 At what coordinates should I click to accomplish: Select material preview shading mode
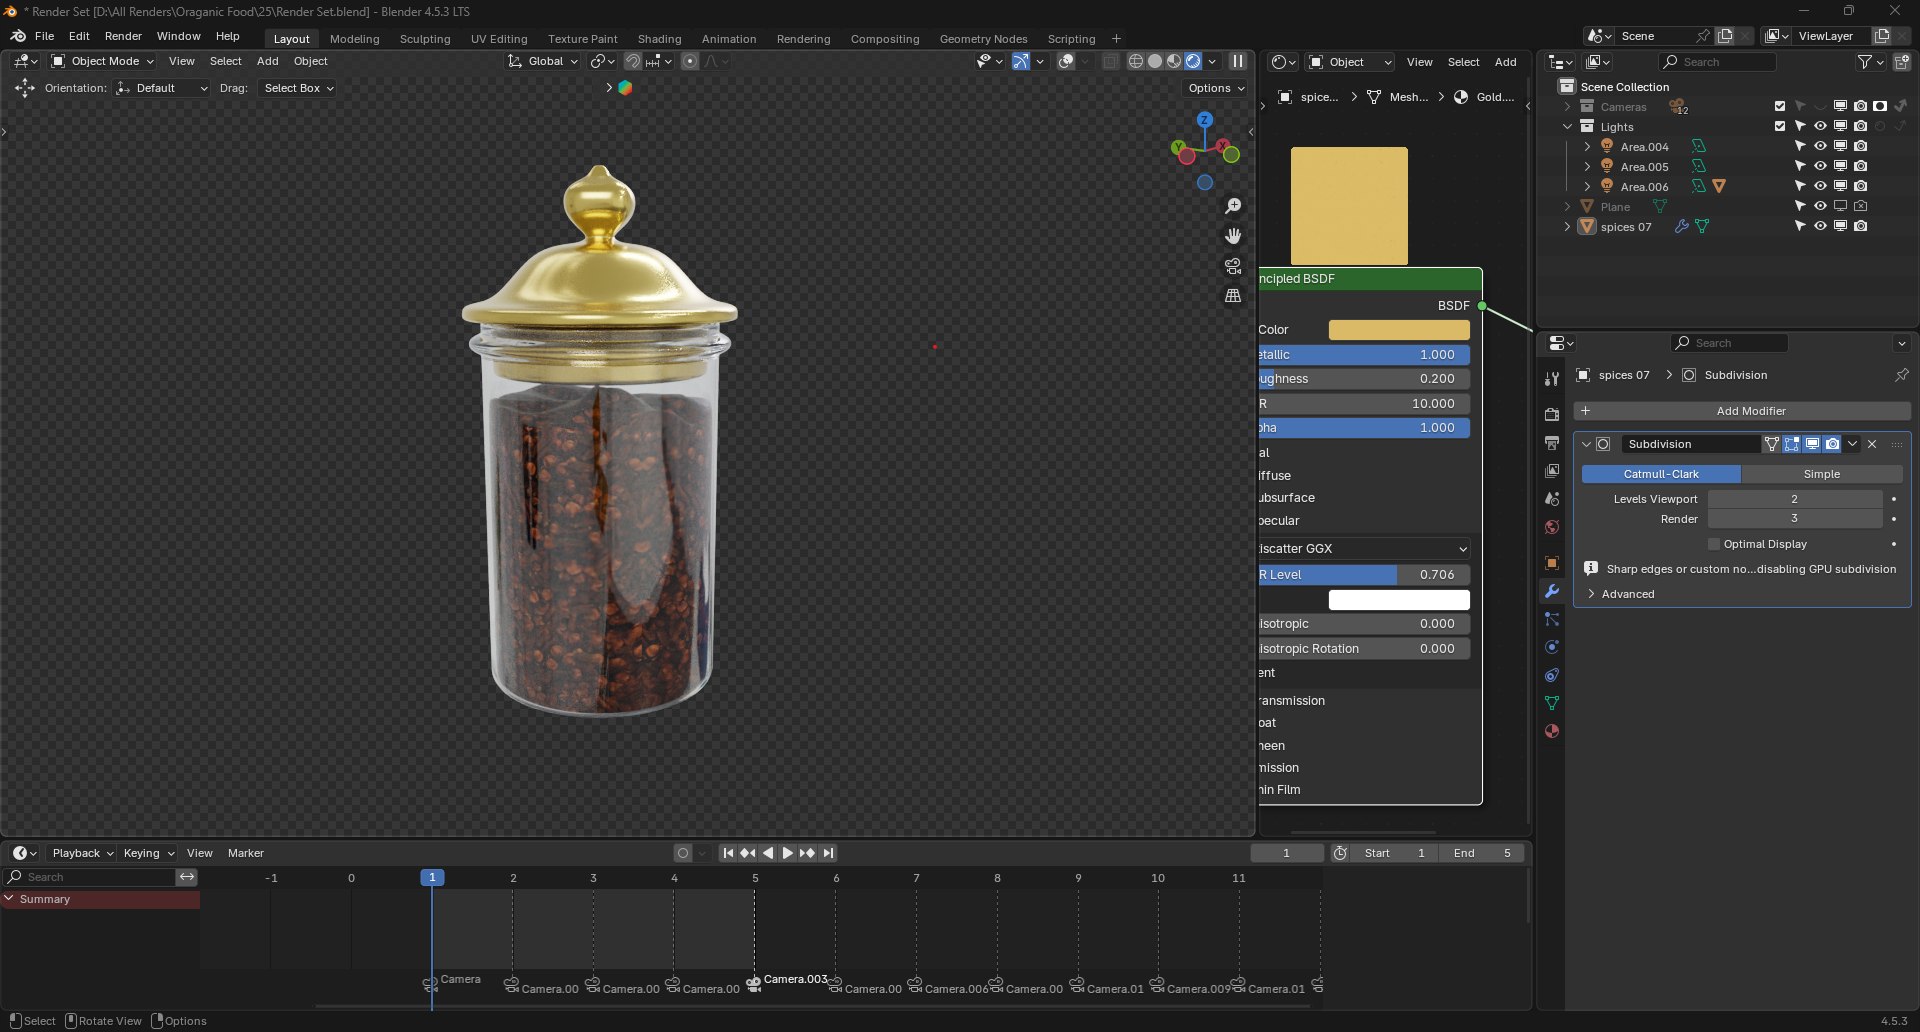click(x=1174, y=61)
